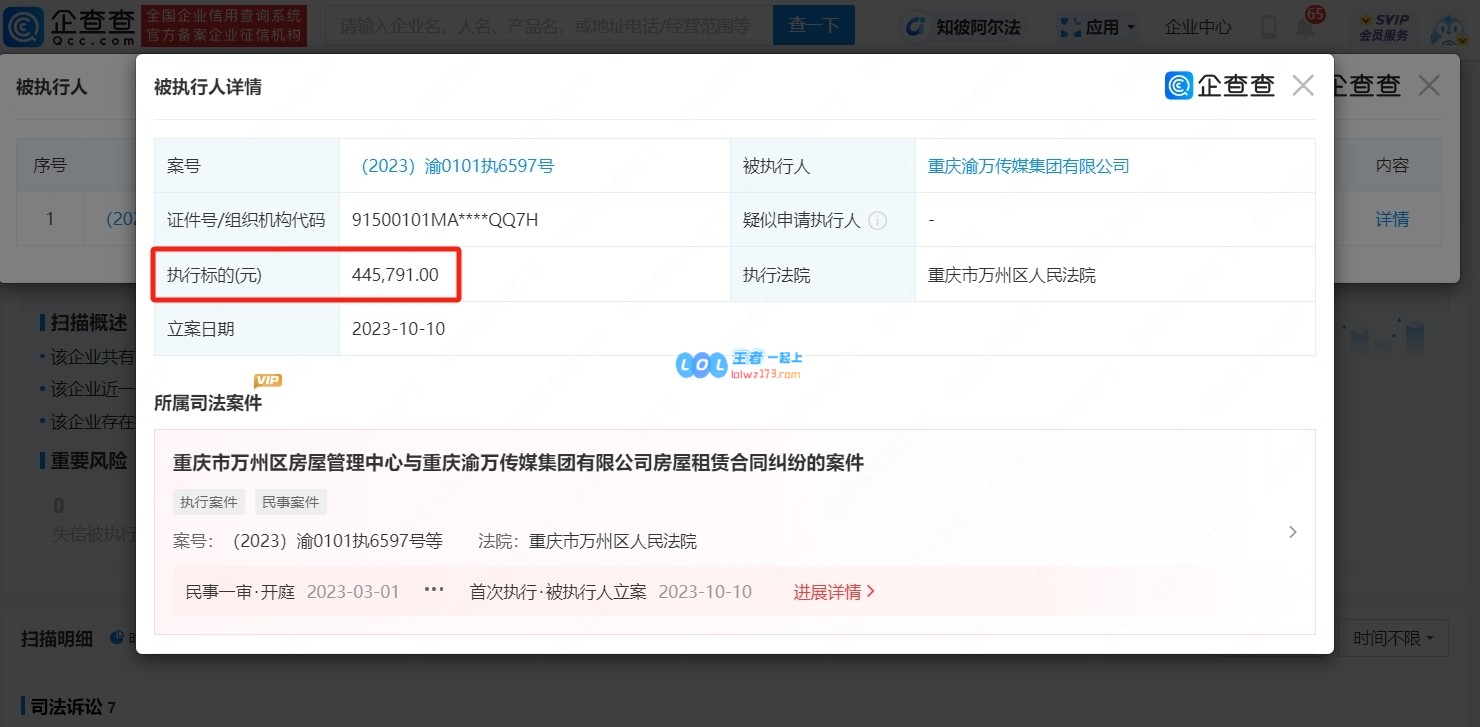Close the background 被执行人 panel
Image resolution: width=1480 pixels, height=727 pixels.
[1429, 86]
